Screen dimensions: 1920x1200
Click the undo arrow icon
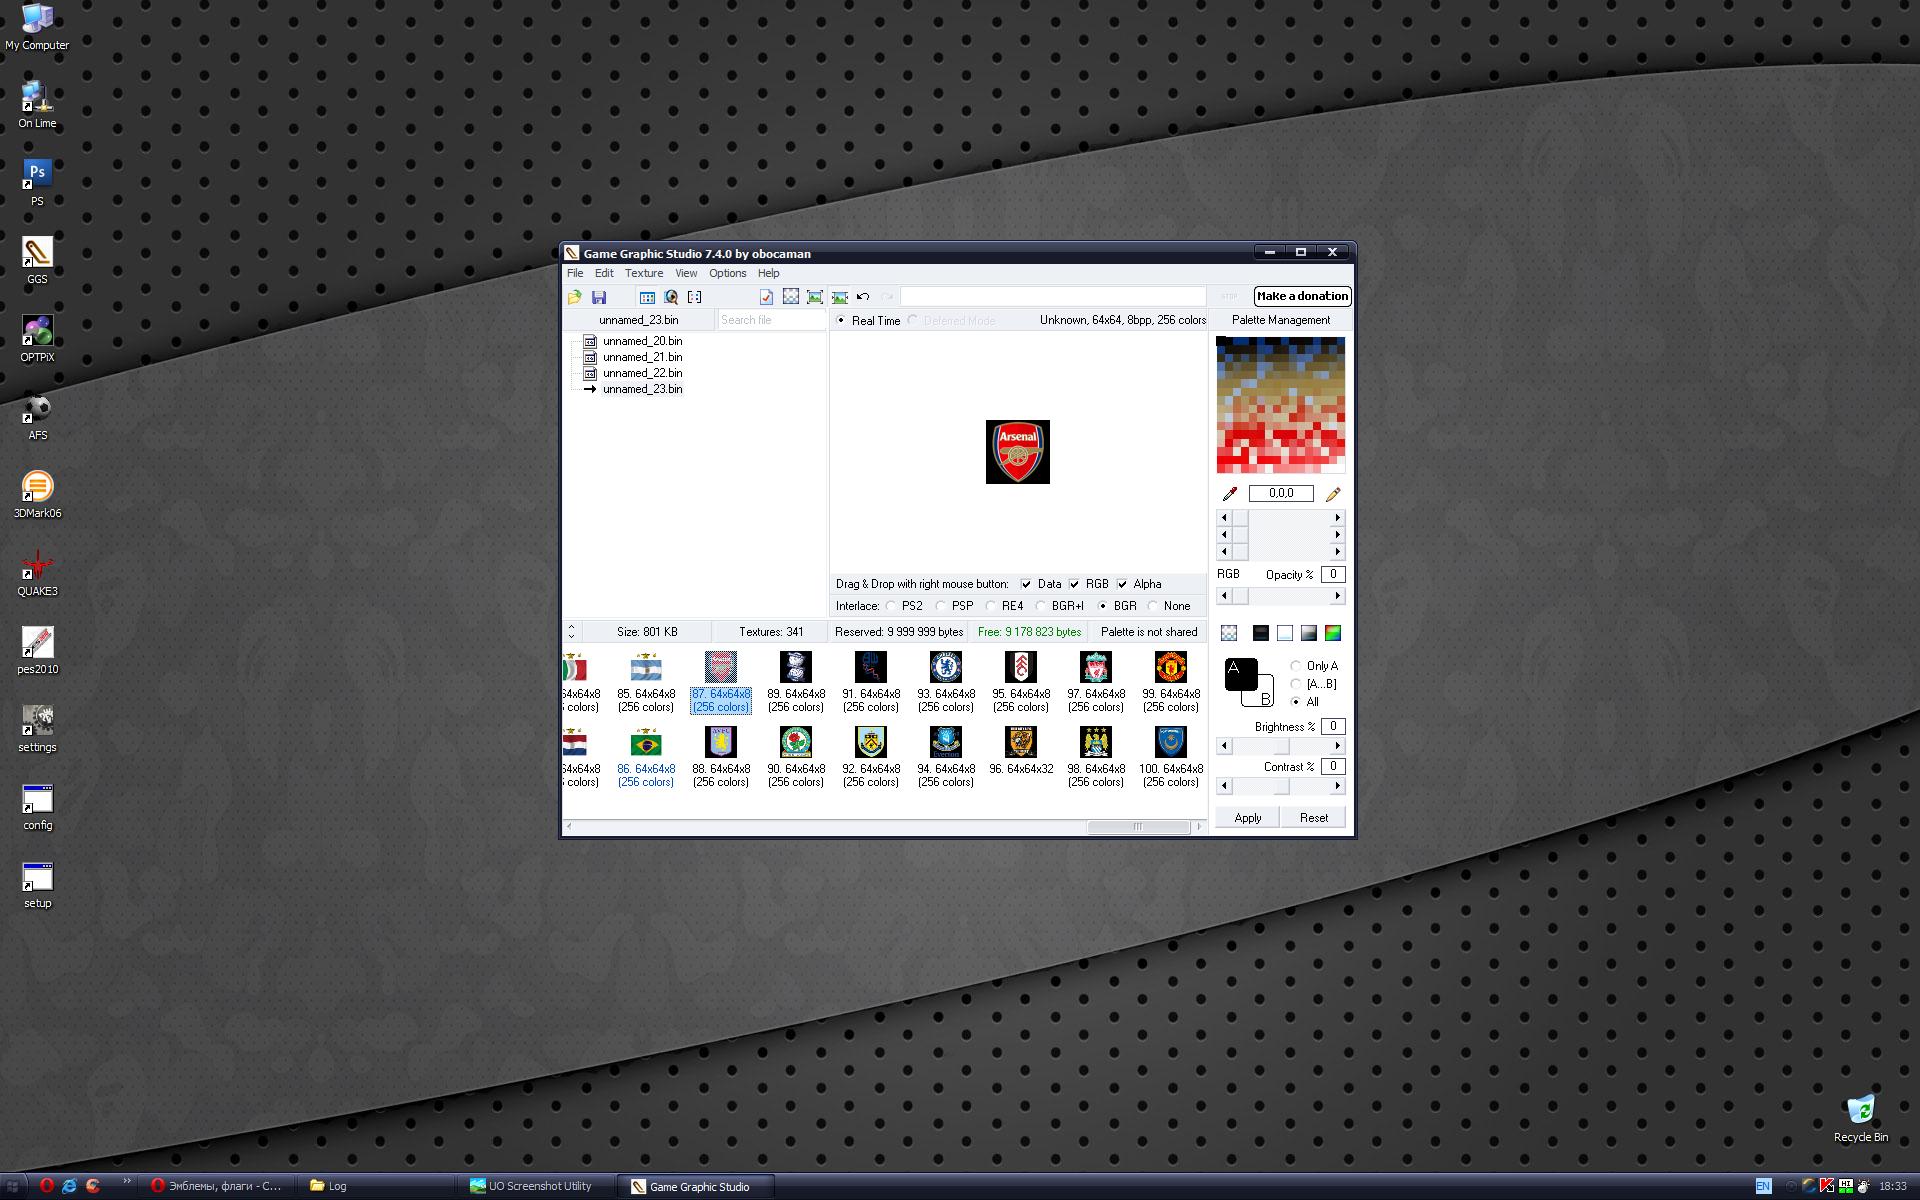[863, 297]
